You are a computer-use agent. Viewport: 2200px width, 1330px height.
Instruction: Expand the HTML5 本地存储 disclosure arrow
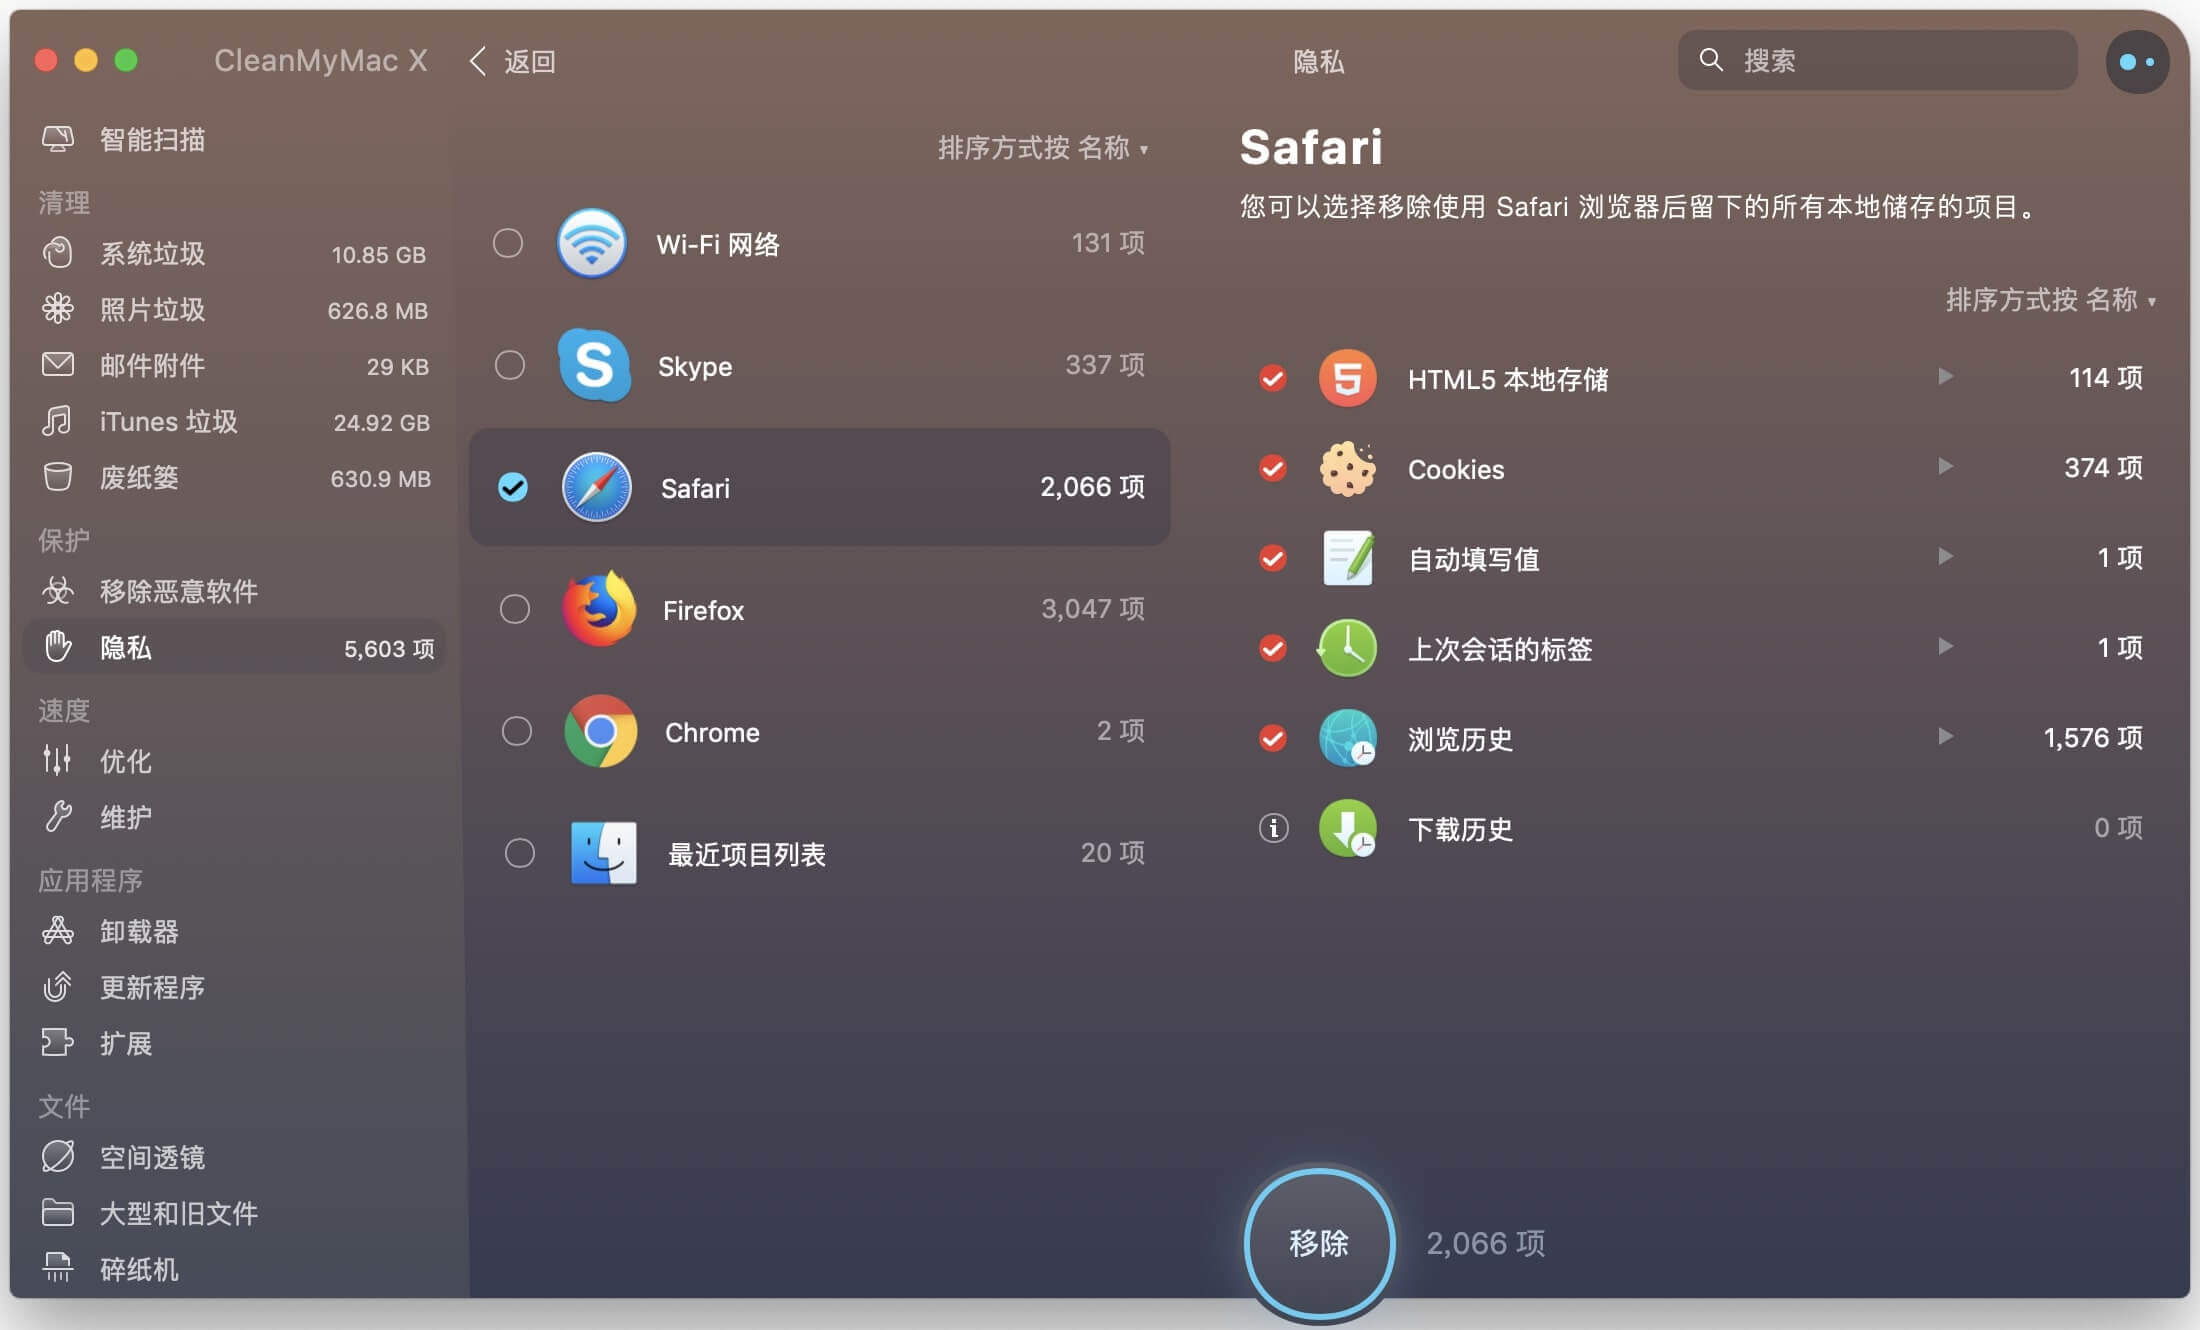pos(1945,377)
